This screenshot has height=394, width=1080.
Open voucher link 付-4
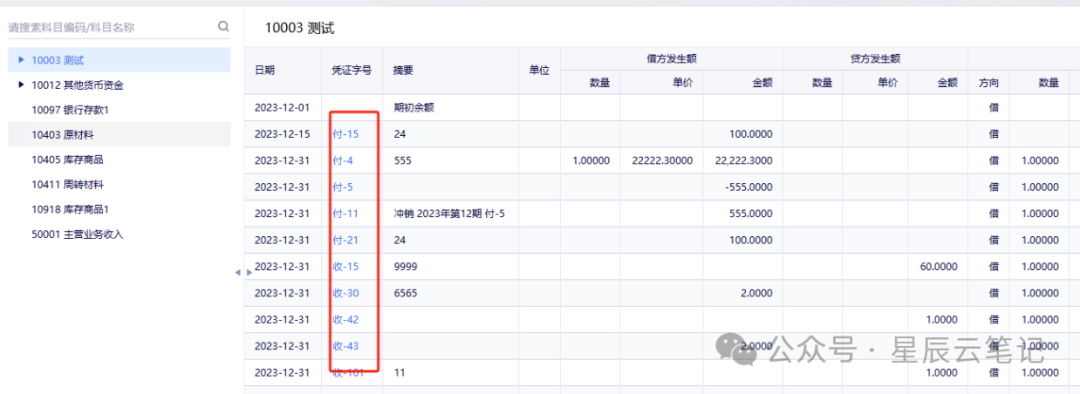coord(342,160)
